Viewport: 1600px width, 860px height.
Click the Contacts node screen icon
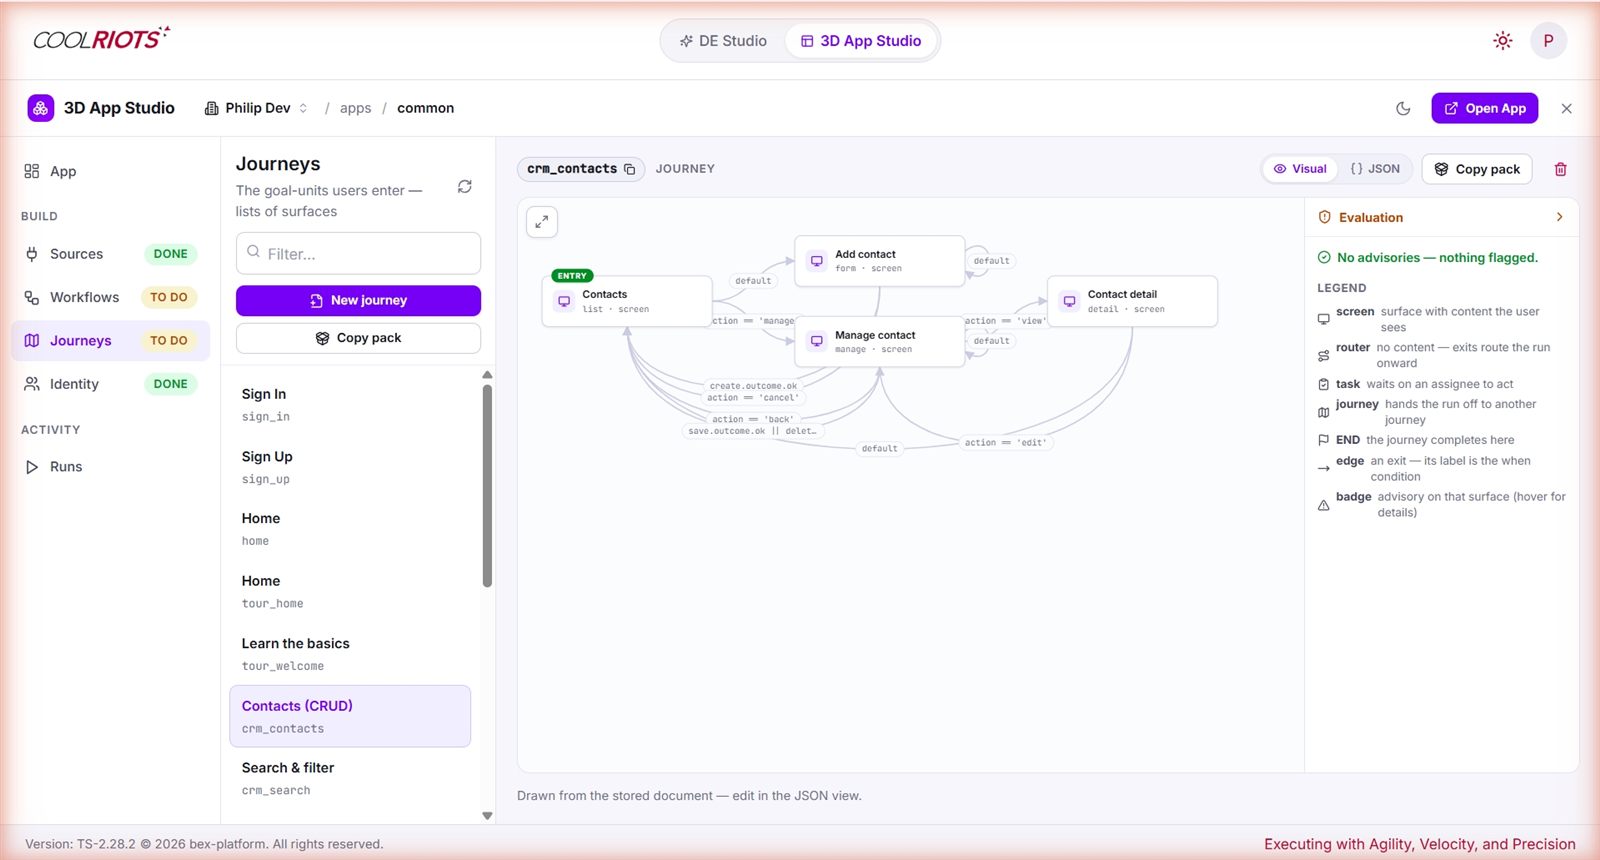click(564, 301)
